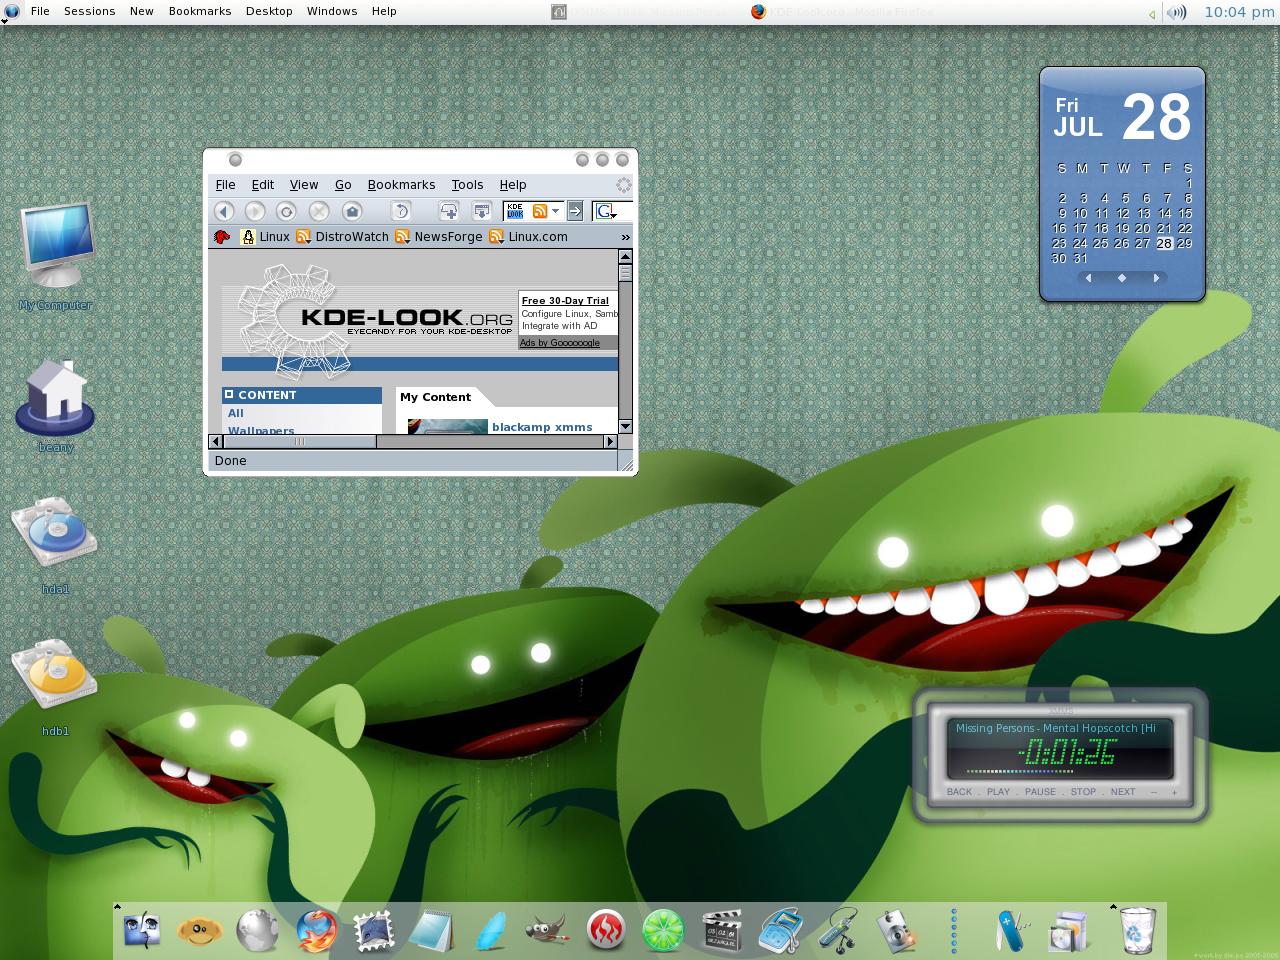Open the Free 30-Day Trial ad link
Screen dimensions: 1280x960
coord(565,300)
